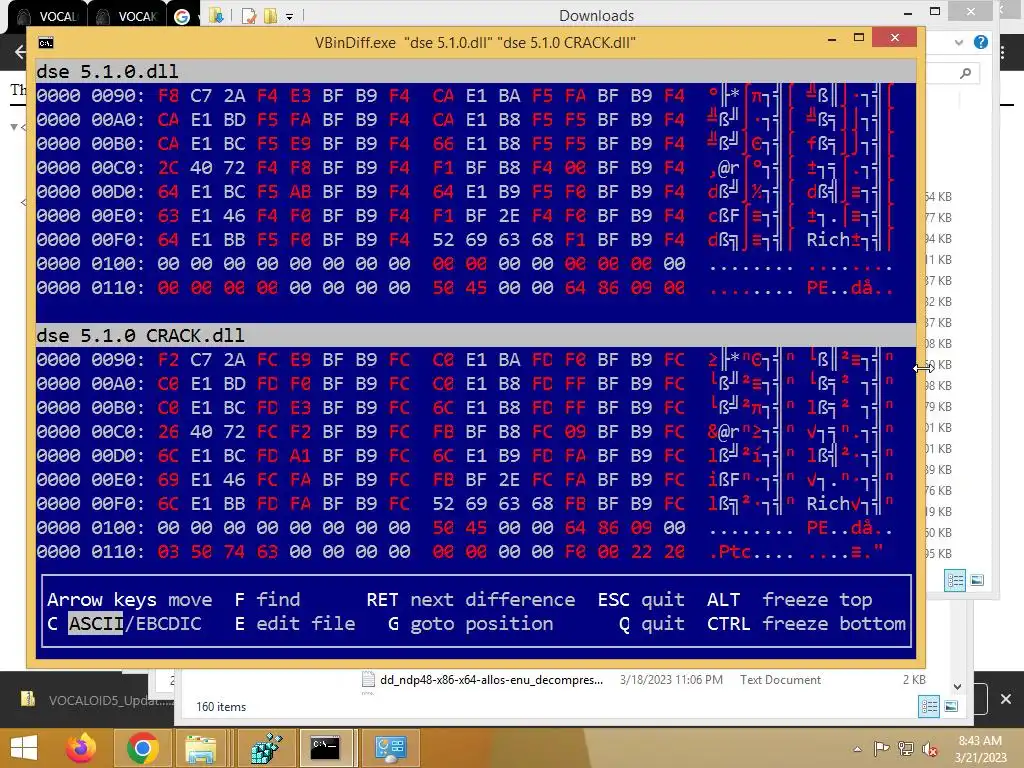Click the upper thumbnails view icon behind VBinDiff
Image resolution: width=1024 pixels, height=768 pixels.
point(977,580)
